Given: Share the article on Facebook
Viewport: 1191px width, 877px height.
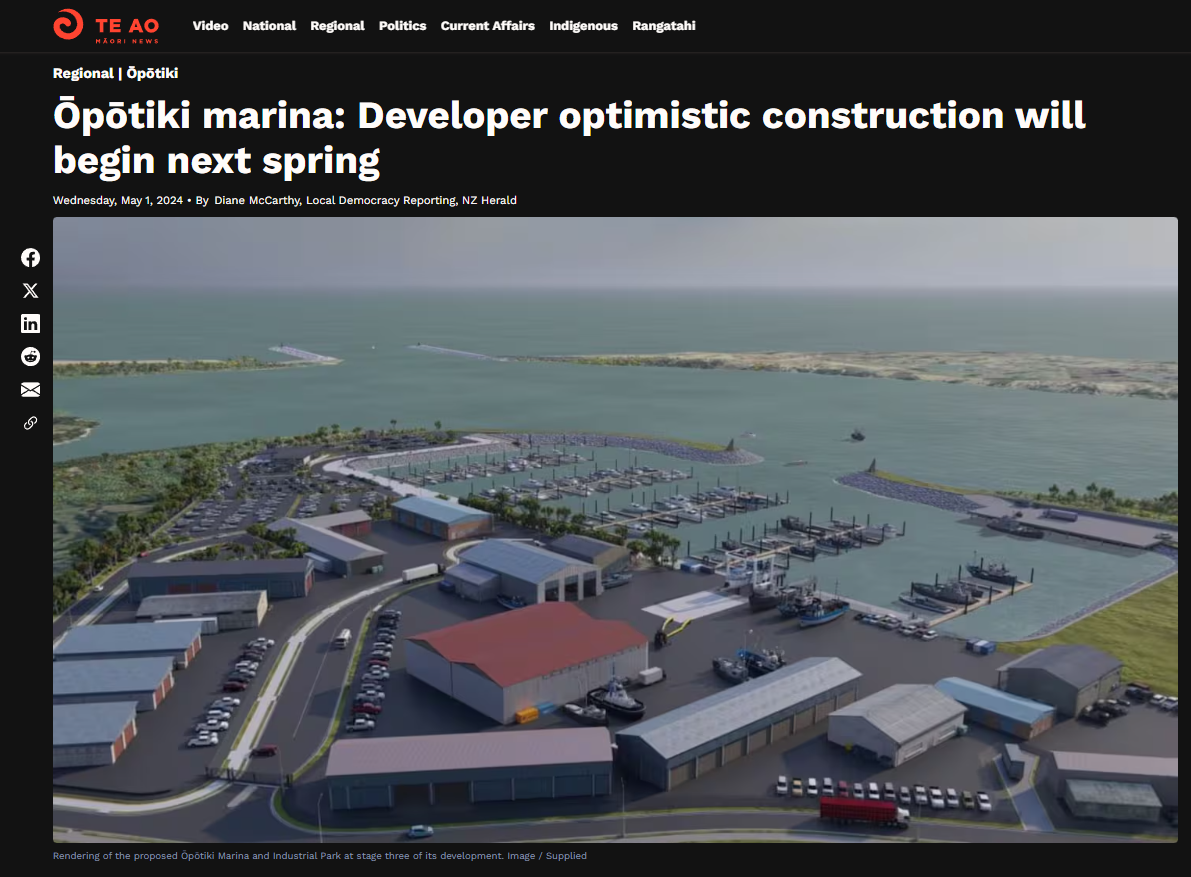Looking at the screenshot, I should (x=31, y=257).
